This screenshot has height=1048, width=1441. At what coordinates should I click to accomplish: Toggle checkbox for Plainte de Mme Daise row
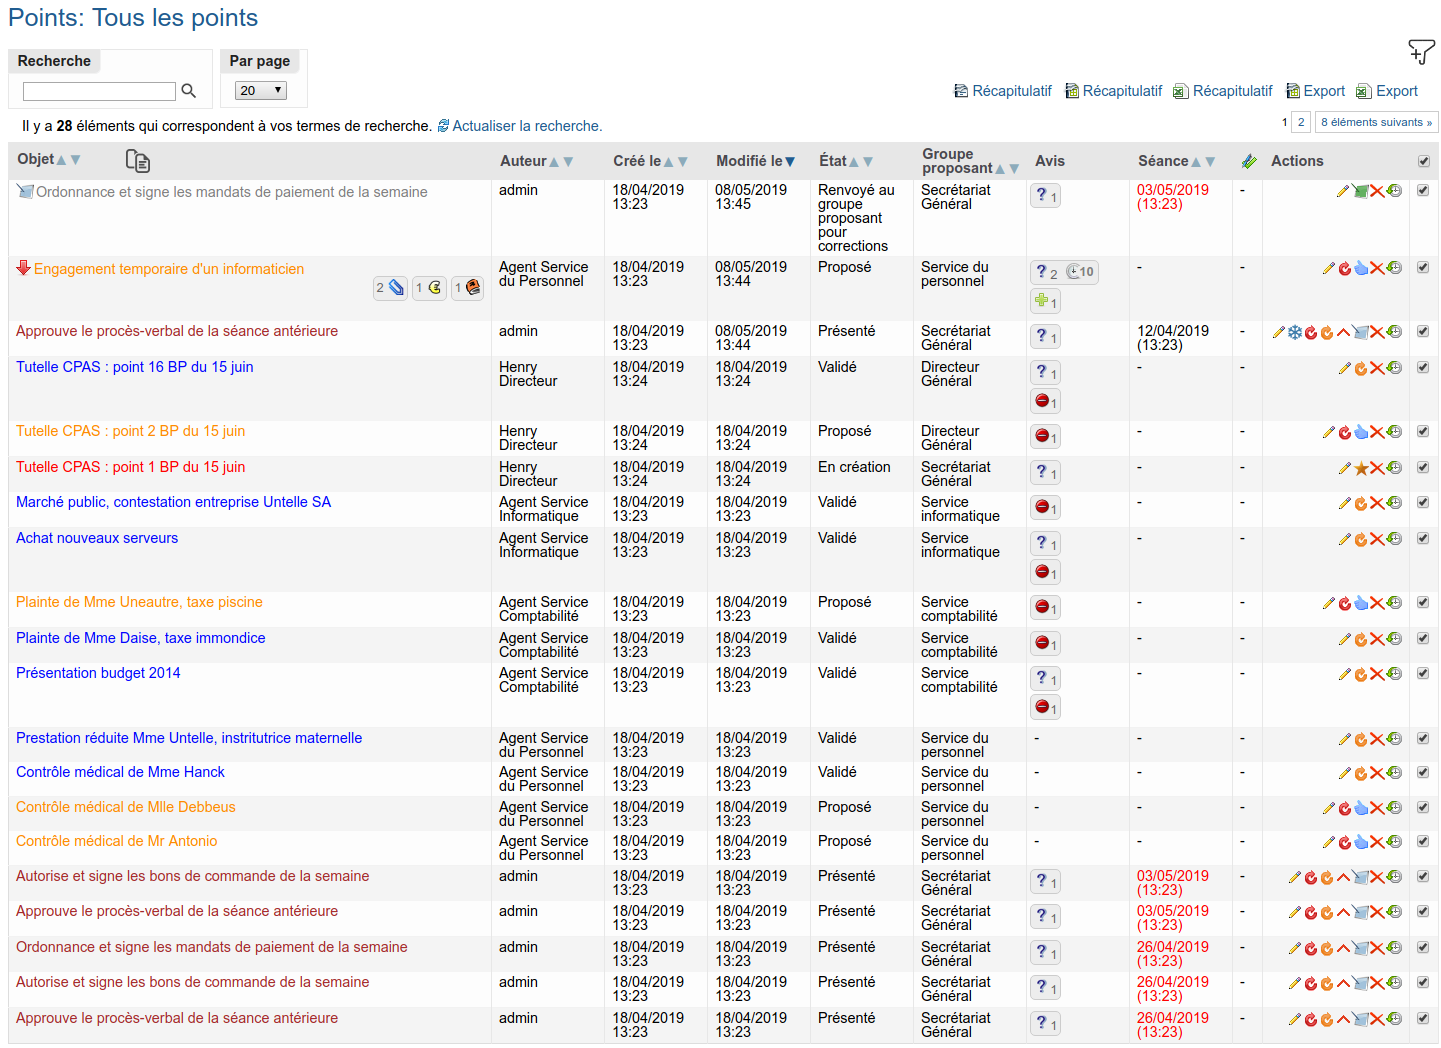pos(1423,638)
